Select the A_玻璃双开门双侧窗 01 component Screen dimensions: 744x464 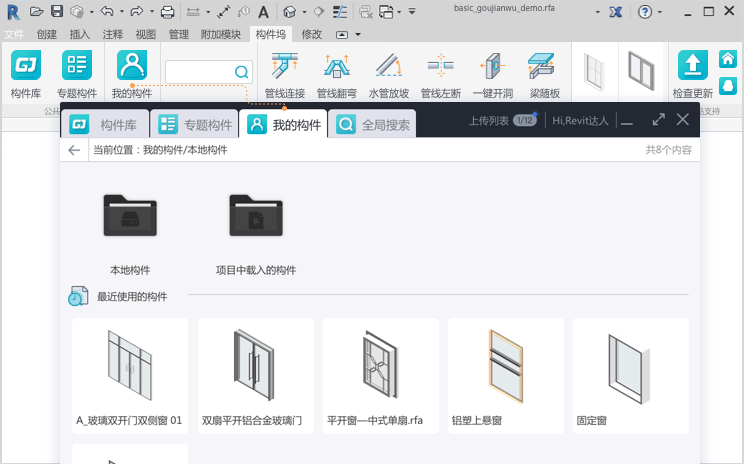coord(130,376)
